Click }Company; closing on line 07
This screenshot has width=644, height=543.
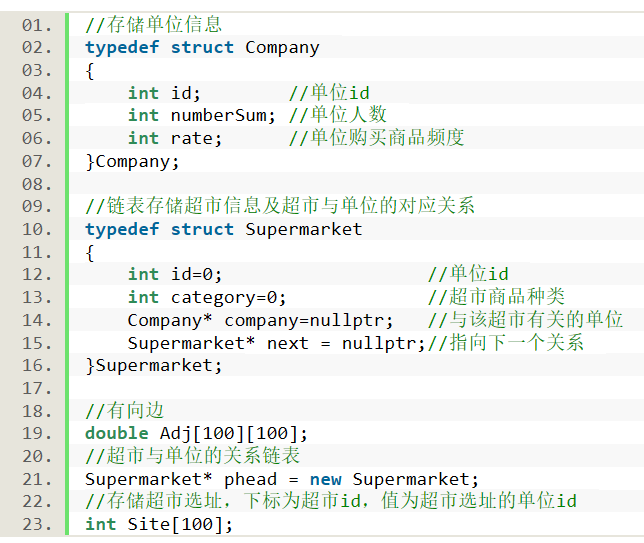(132, 161)
